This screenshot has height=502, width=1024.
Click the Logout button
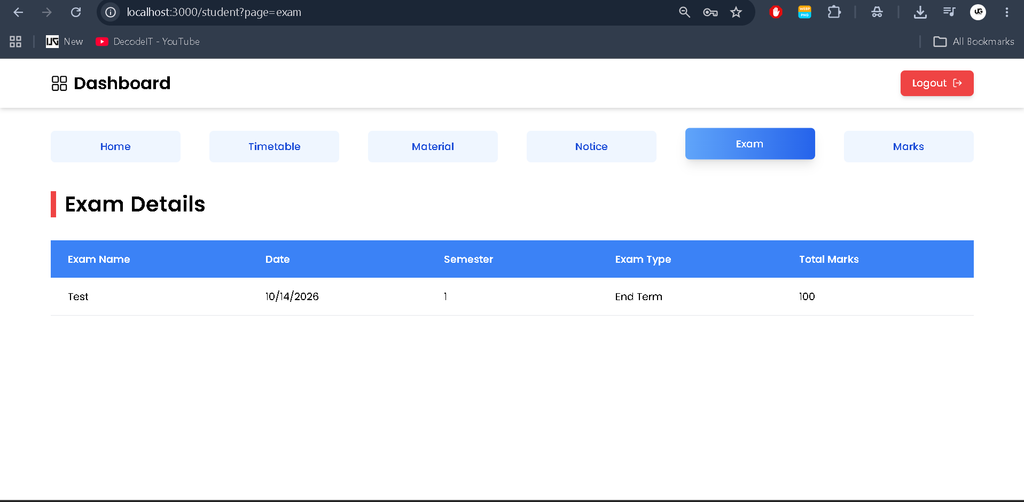[x=936, y=83]
